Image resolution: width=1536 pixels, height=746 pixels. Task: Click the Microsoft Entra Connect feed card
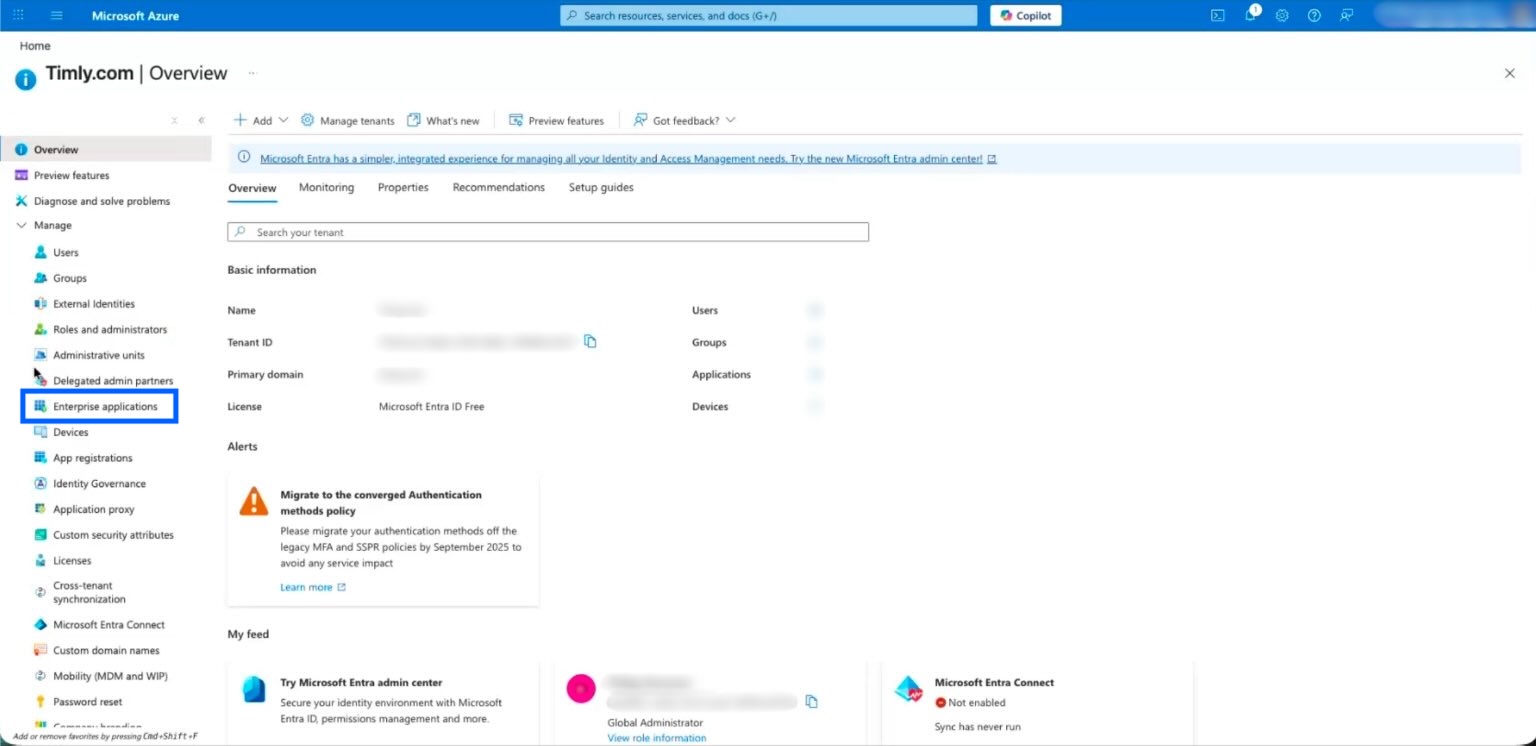click(x=1037, y=701)
